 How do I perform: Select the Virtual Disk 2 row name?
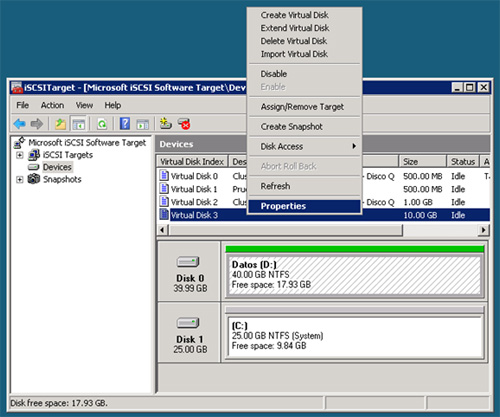tap(194, 202)
